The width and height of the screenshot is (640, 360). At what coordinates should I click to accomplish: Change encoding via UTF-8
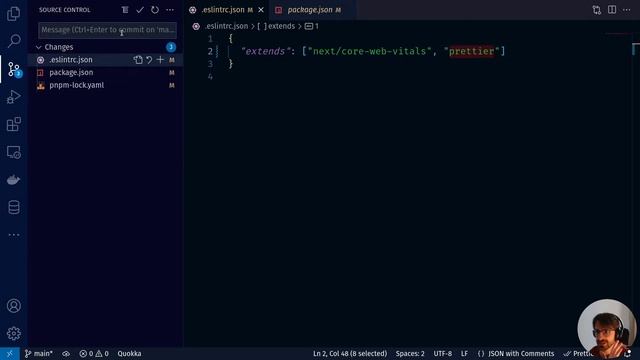click(x=442, y=353)
